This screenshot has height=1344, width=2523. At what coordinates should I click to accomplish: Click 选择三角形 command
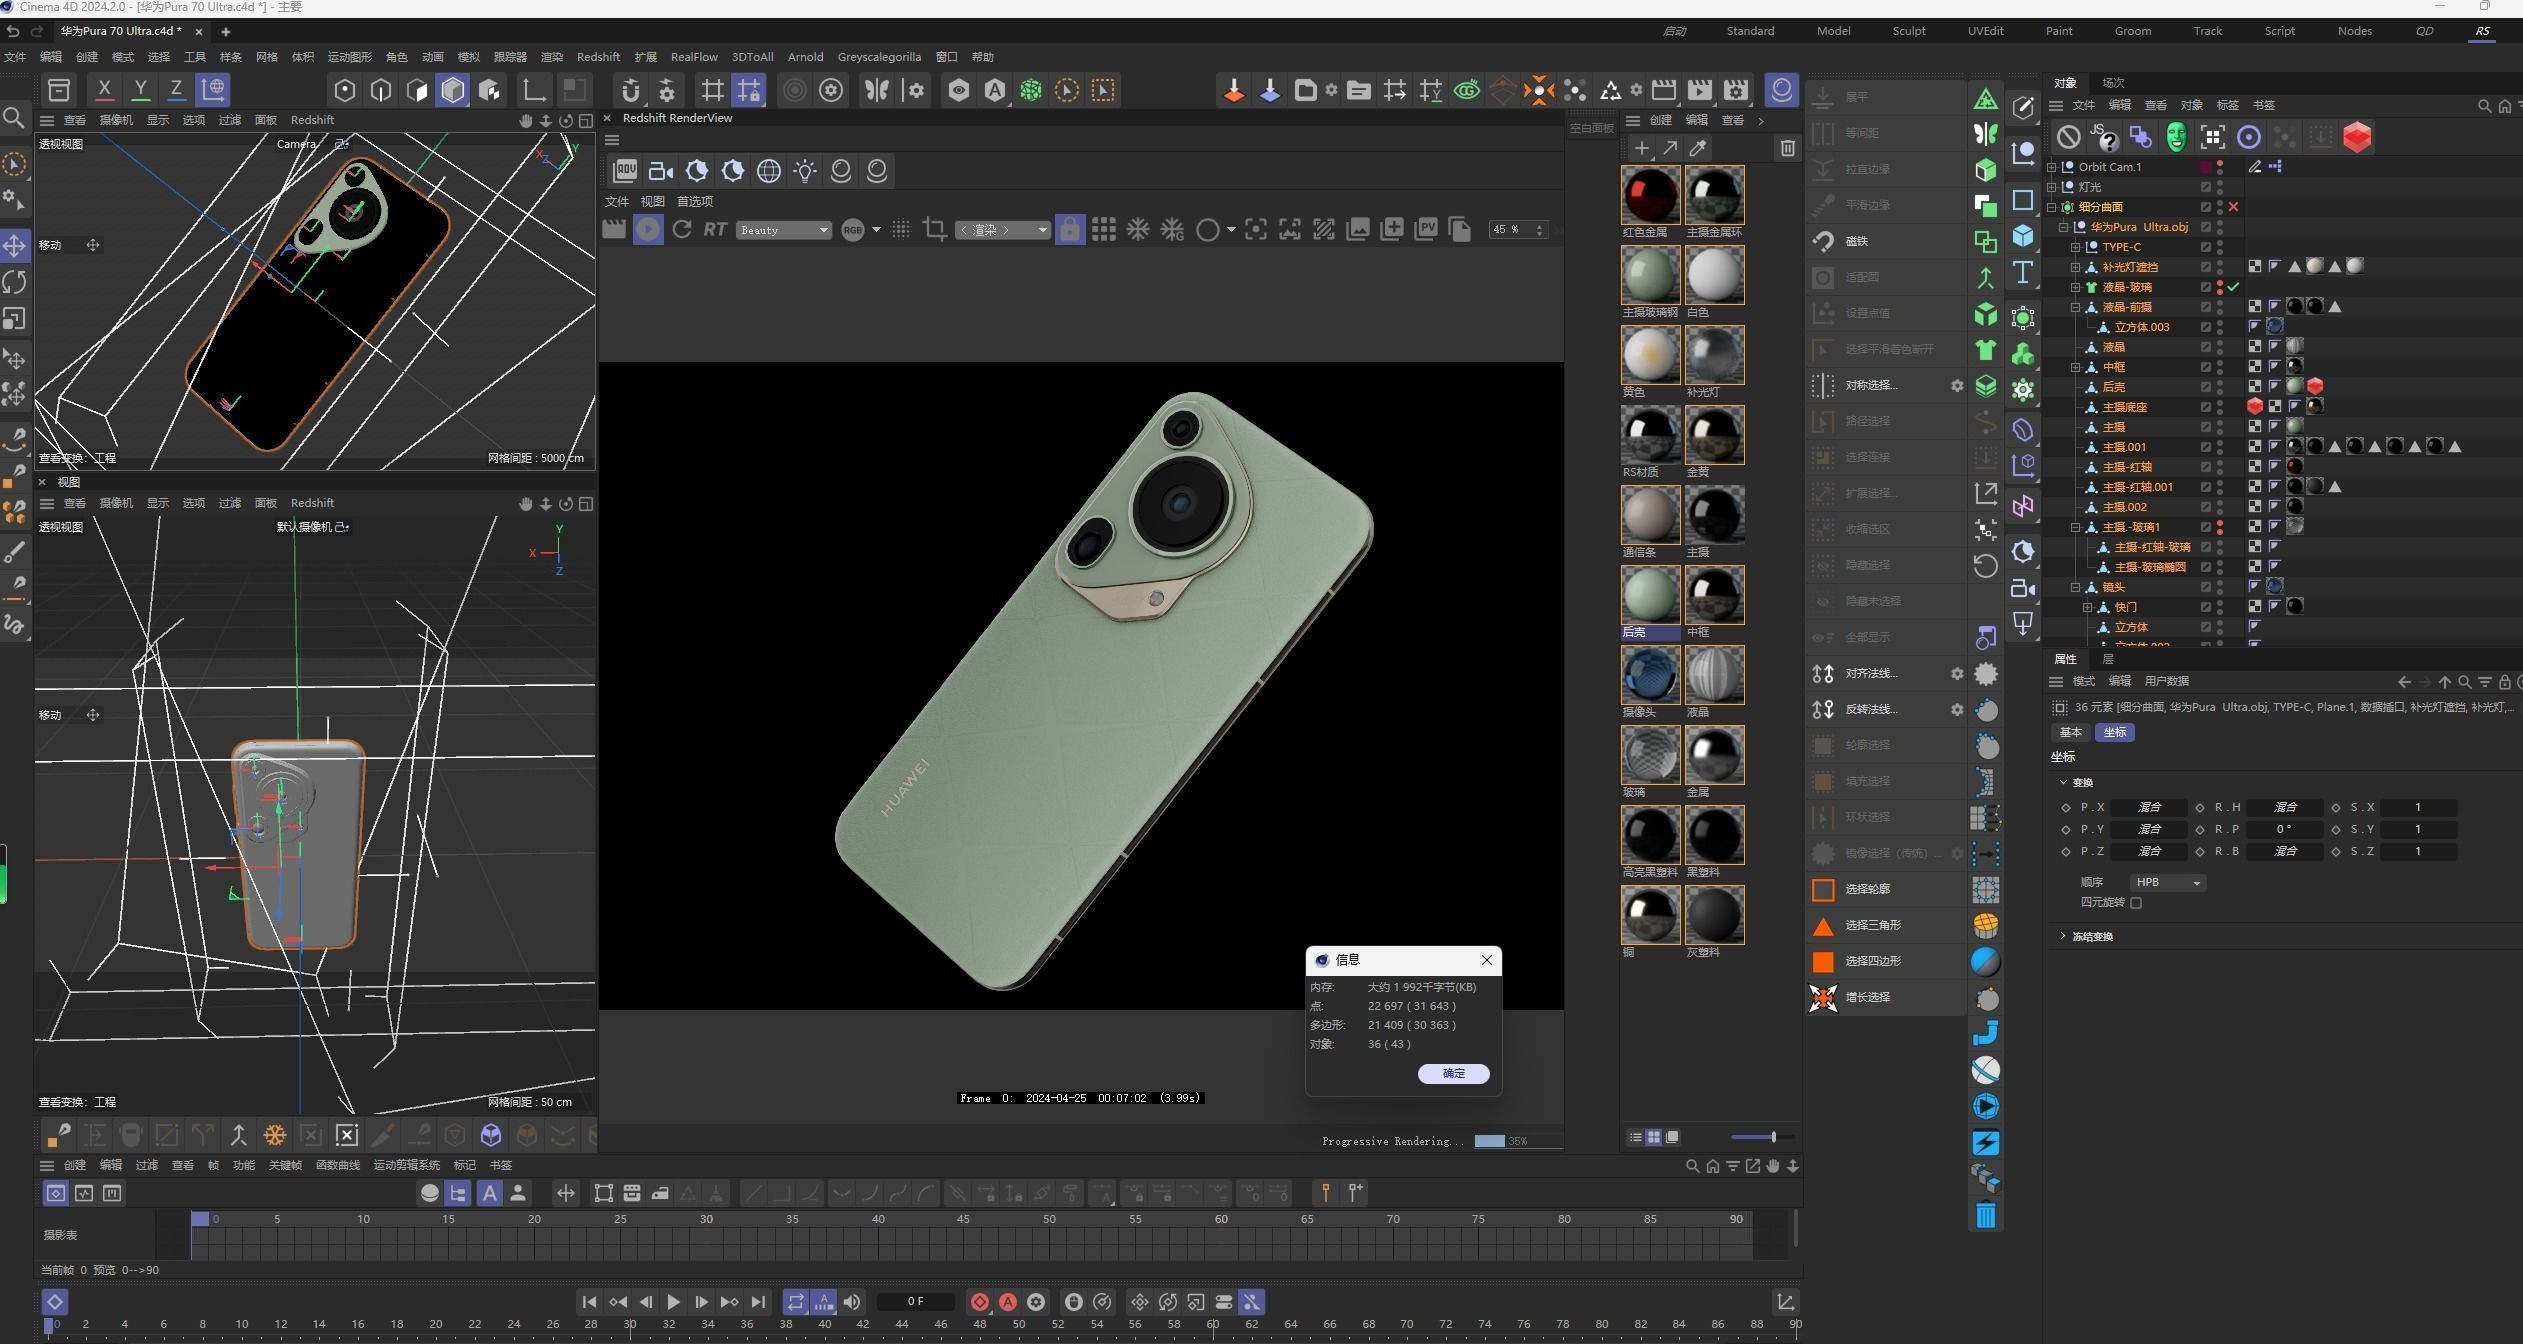tap(1872, 925)
